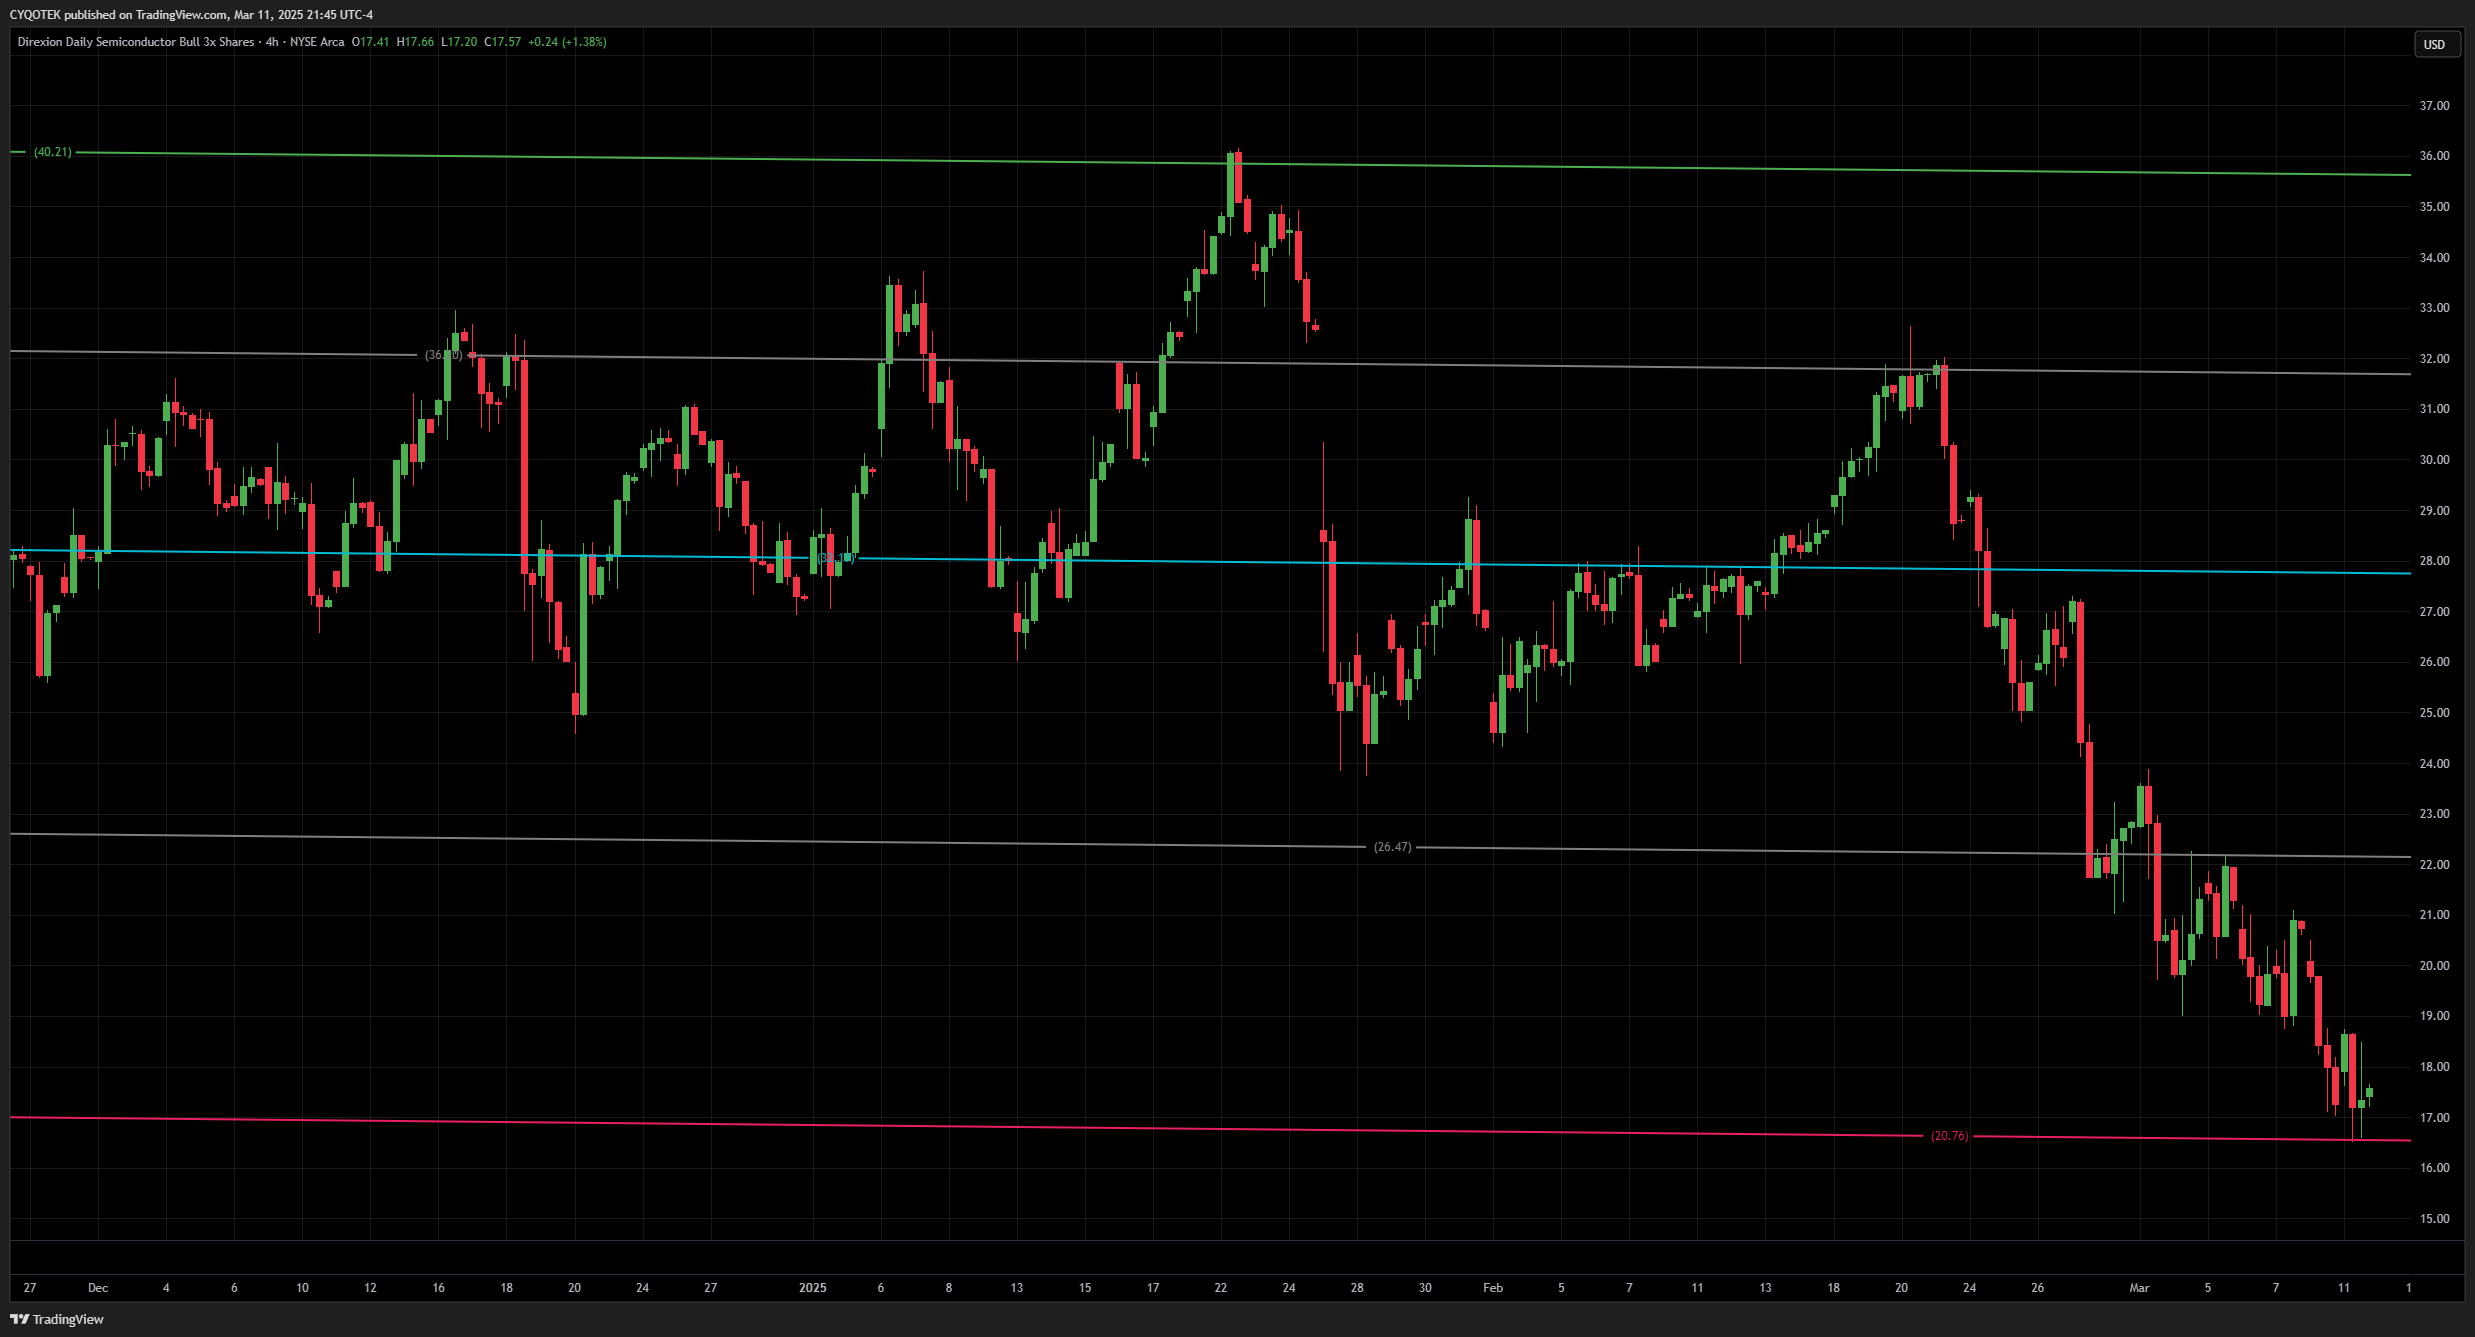Click the gray line label (36.20)
The image size is (2475, 1337).
click(443, 355)
